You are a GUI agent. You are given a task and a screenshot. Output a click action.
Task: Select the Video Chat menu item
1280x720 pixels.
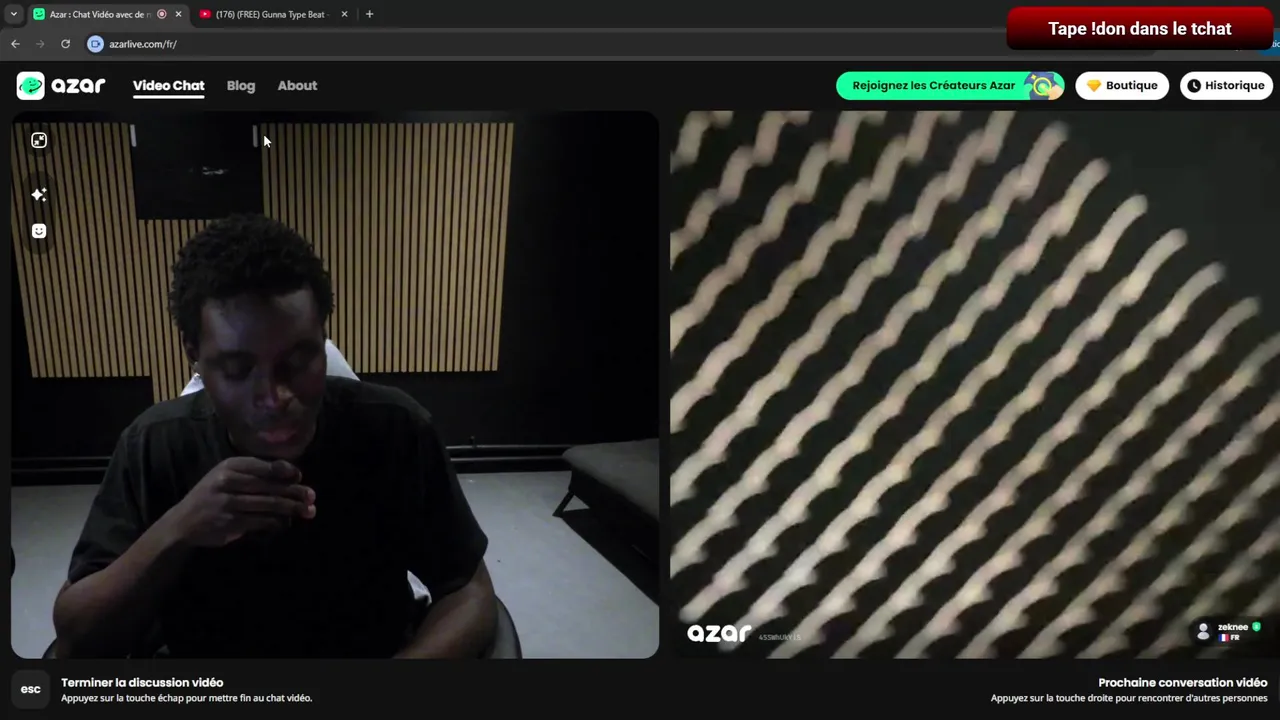pos(168,86)
